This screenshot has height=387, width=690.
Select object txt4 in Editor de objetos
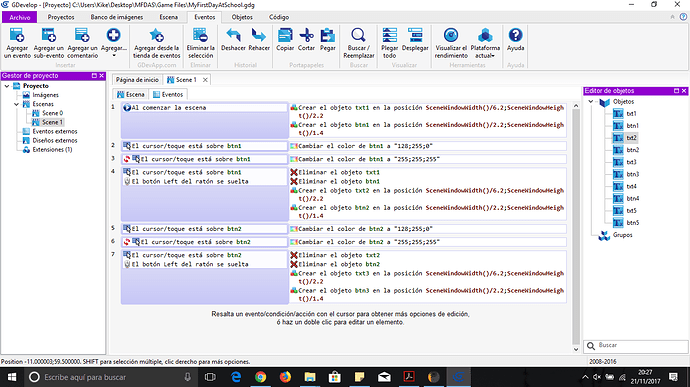click(x=631, y=186)
